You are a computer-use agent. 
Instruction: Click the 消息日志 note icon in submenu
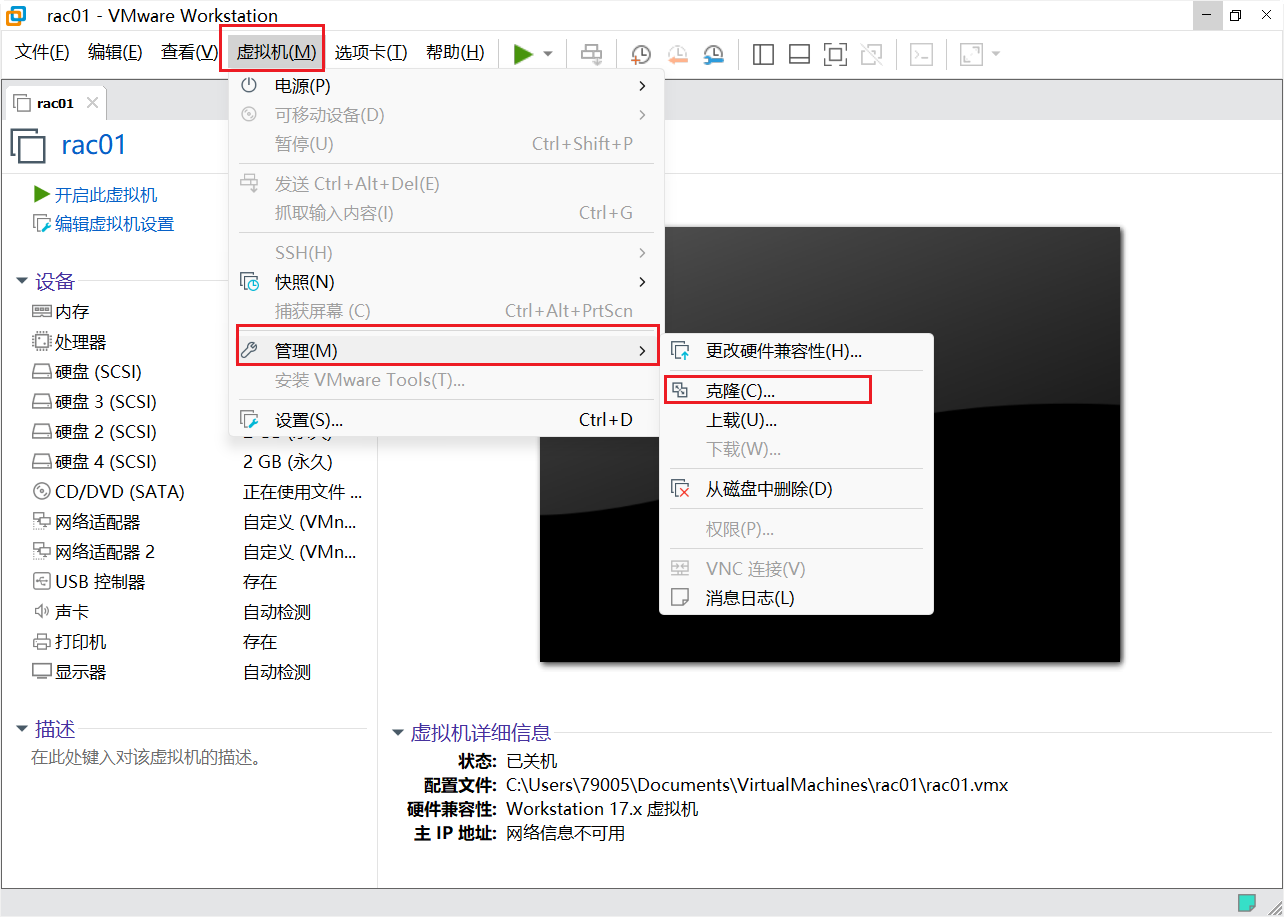tap(680, 598)
